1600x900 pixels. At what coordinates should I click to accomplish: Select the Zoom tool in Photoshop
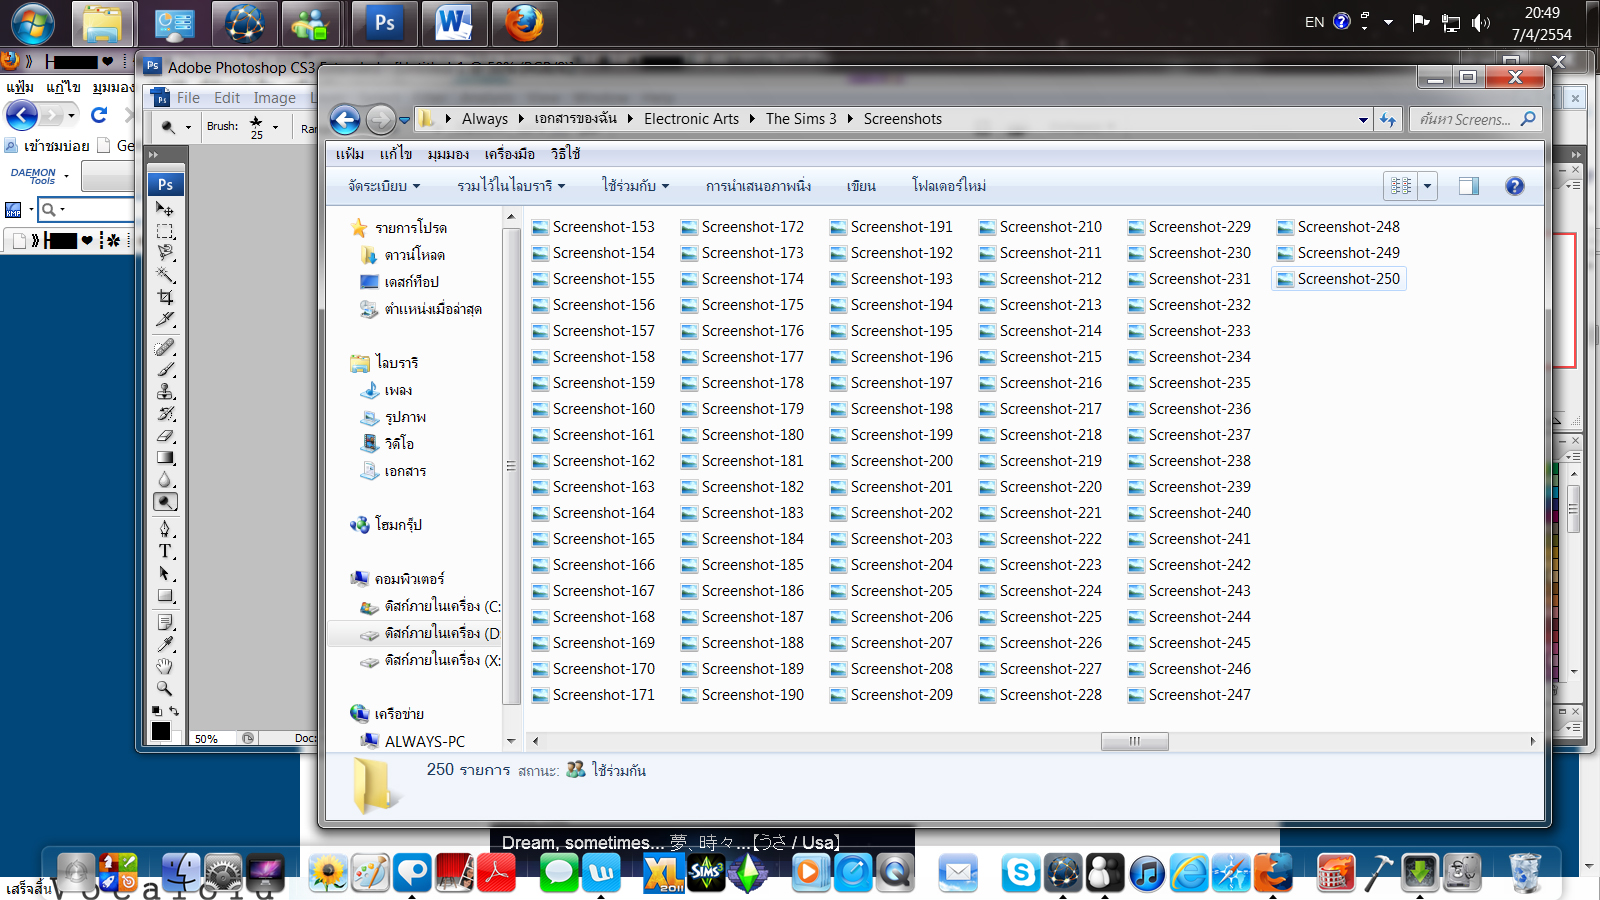[x=165, y=688]
